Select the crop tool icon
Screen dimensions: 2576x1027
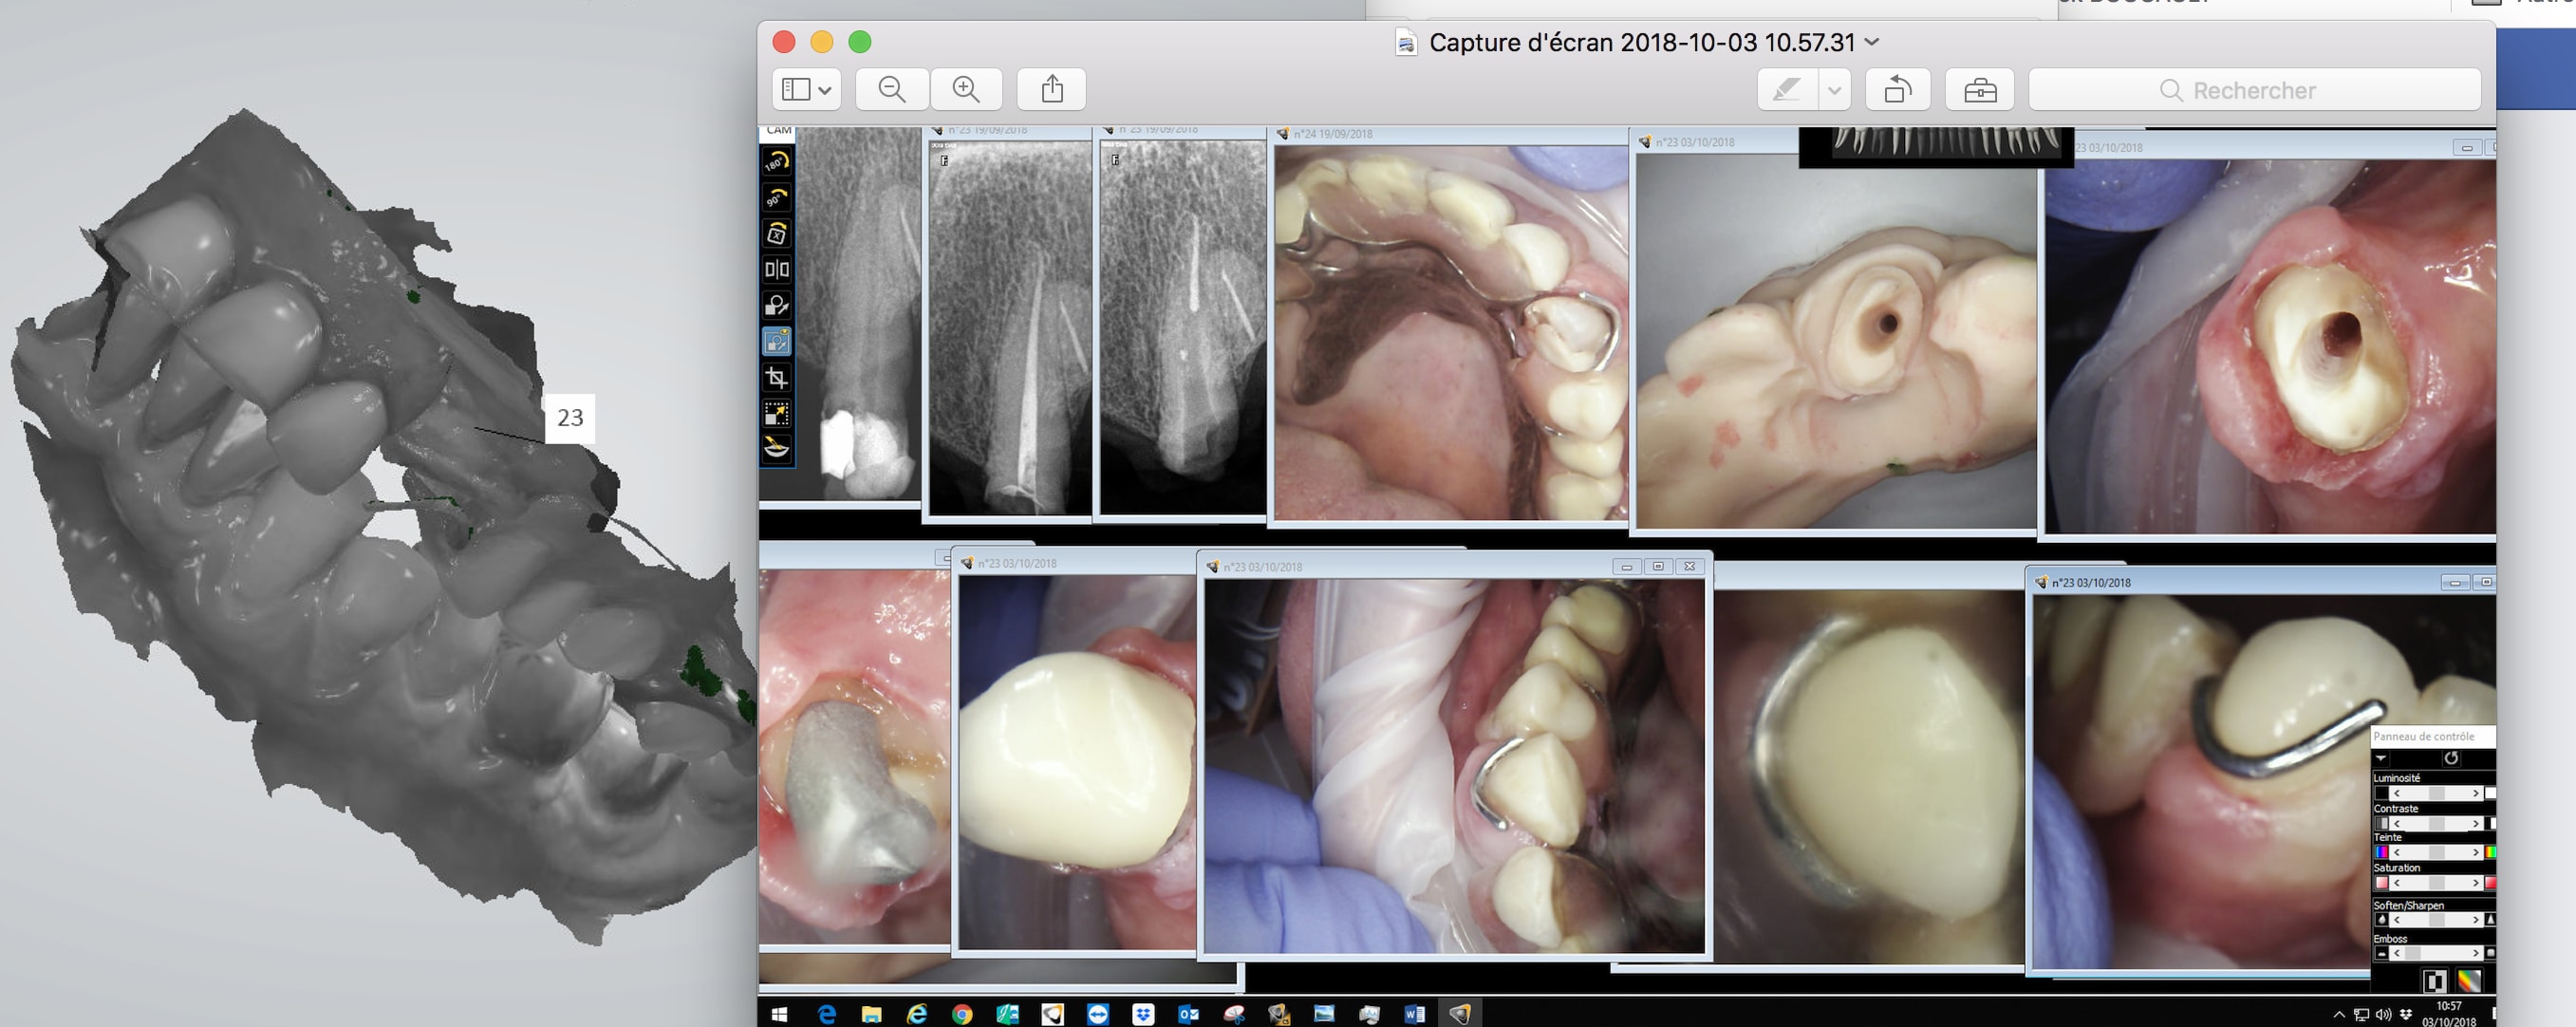click(x=777, y=377)
